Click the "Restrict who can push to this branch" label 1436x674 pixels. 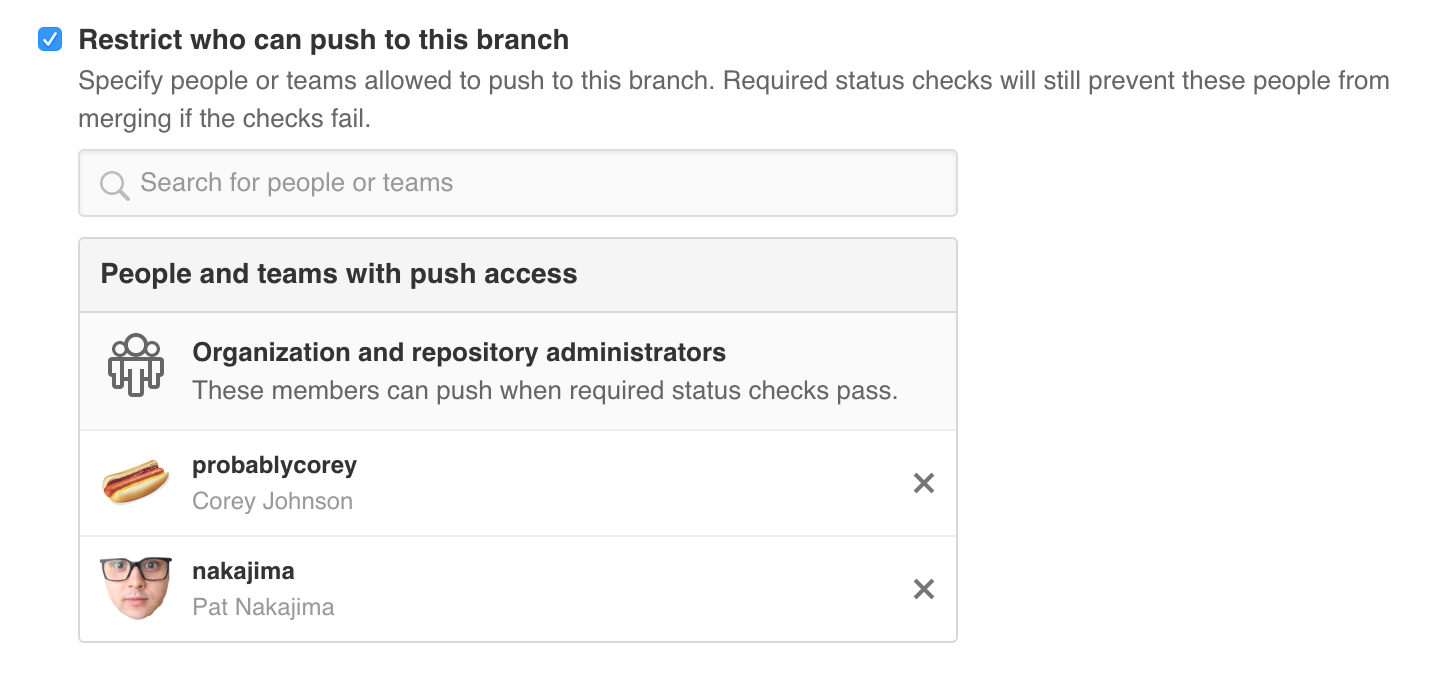[x=323, y=40]
